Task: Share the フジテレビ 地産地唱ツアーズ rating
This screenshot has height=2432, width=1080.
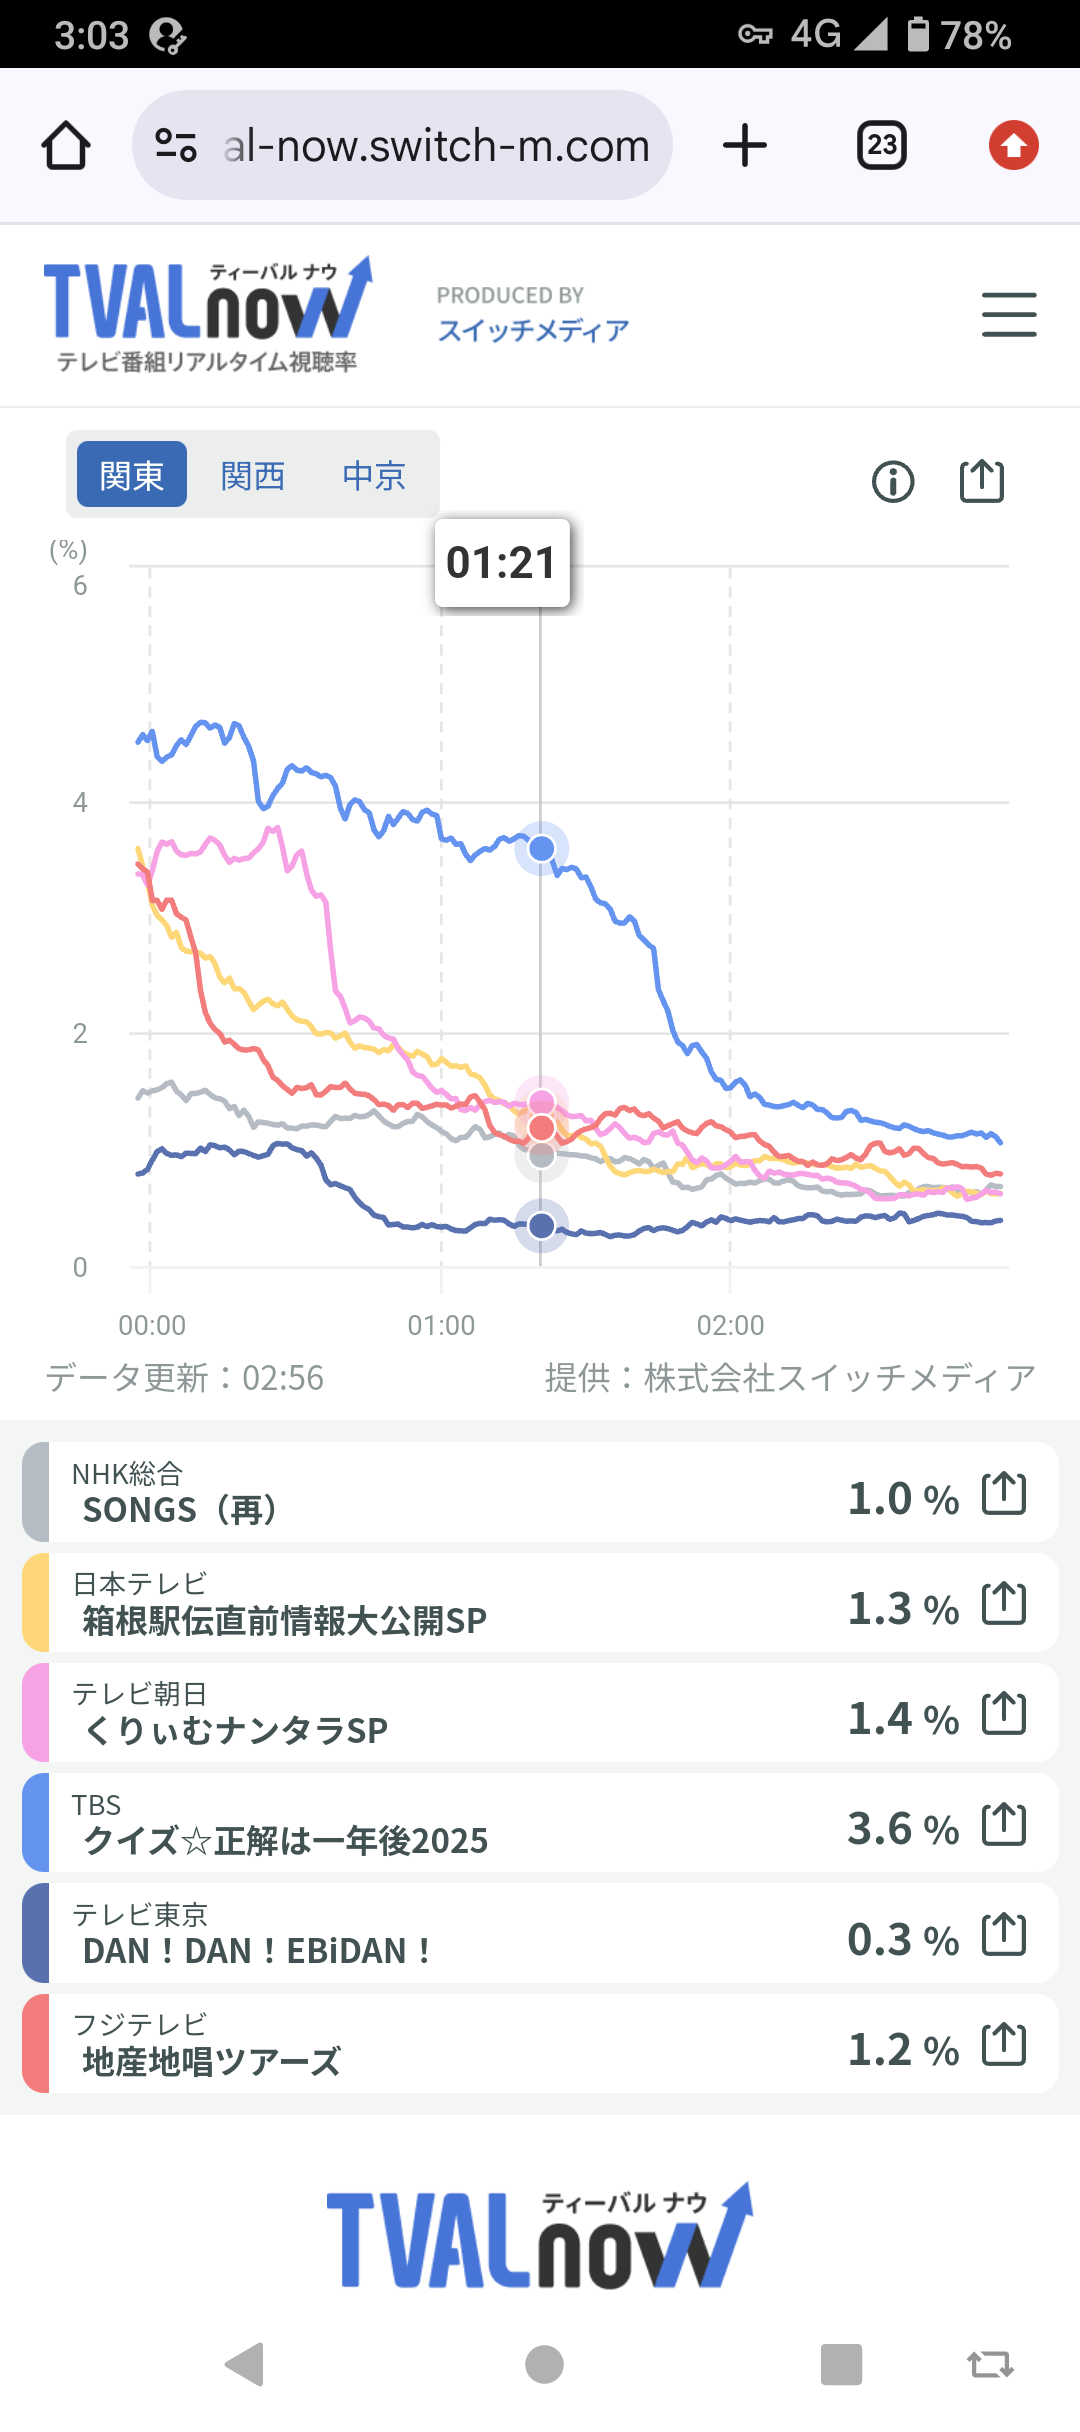Action: pyautogui.click(x=1004, y=2044)
